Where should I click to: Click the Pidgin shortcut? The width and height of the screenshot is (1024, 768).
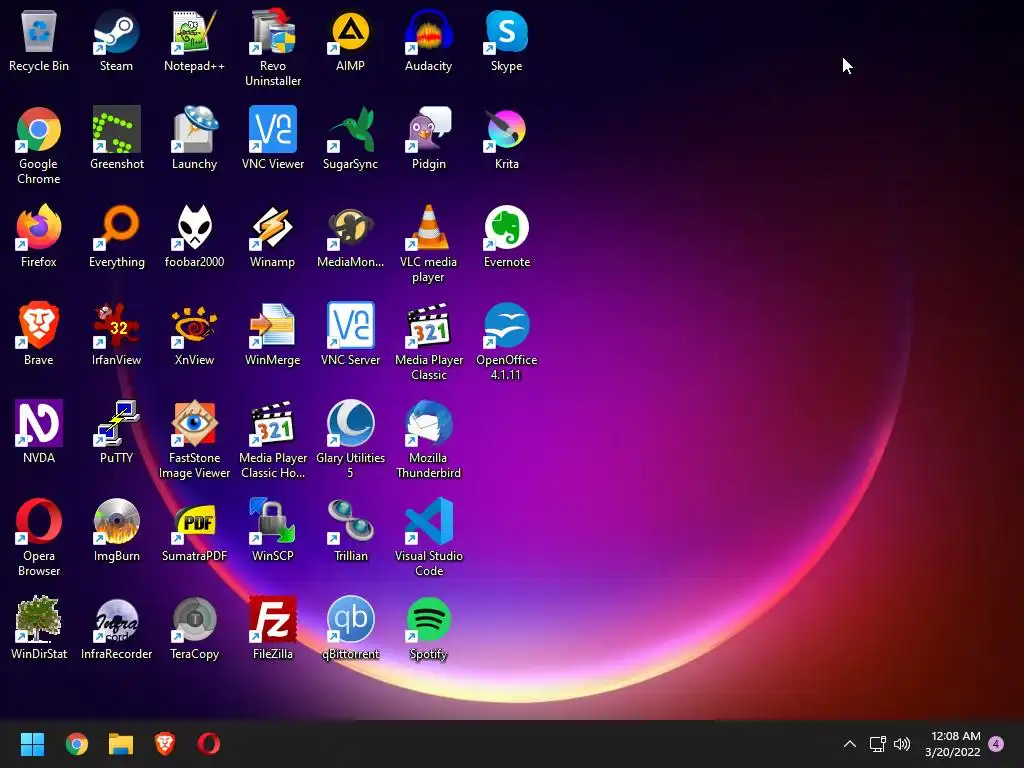pyautogui.click(x=428, y=130)
